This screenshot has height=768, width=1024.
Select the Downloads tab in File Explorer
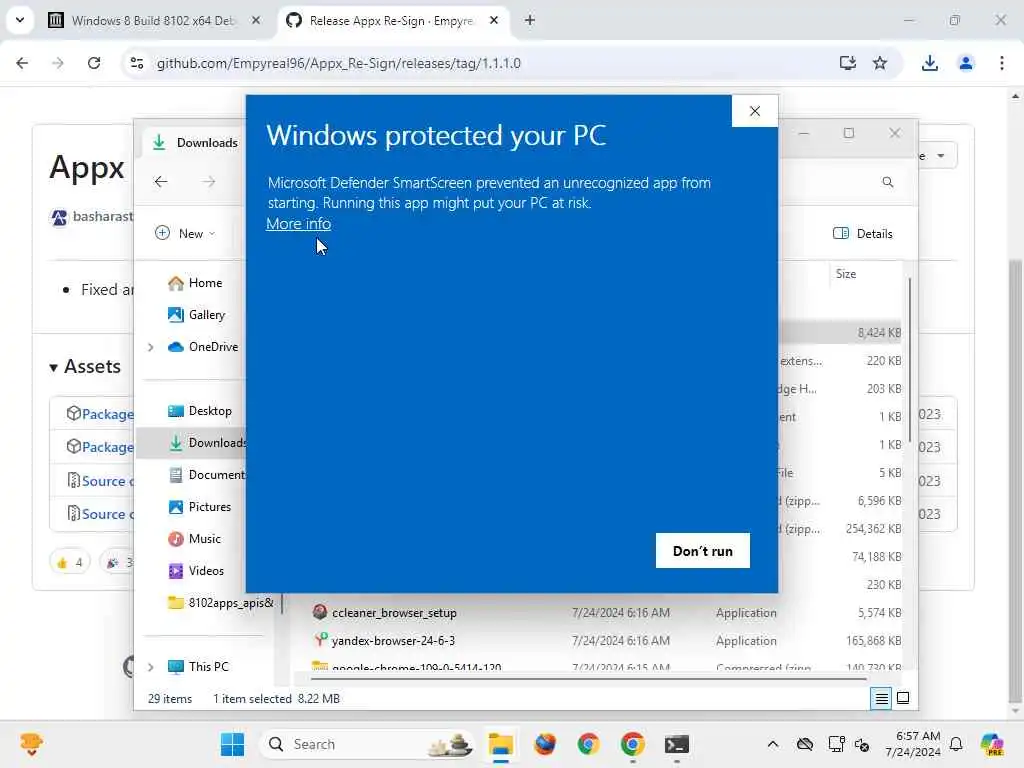point(195,142)
